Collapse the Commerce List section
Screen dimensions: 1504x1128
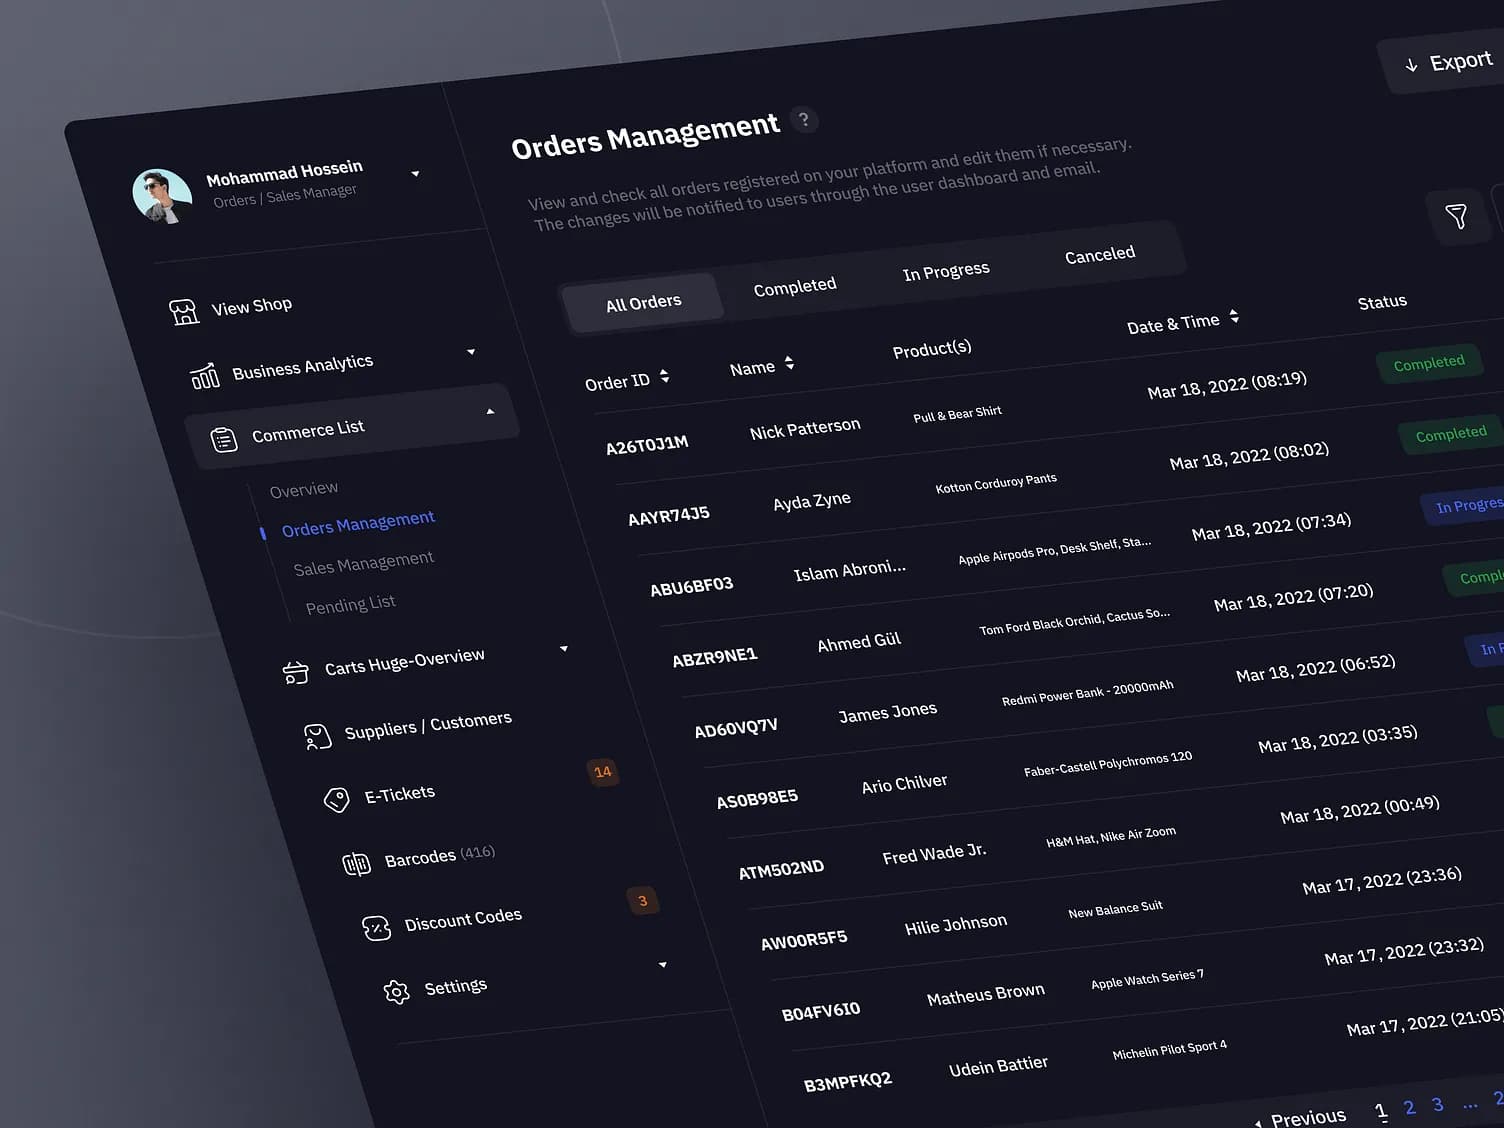coord(489,410)
